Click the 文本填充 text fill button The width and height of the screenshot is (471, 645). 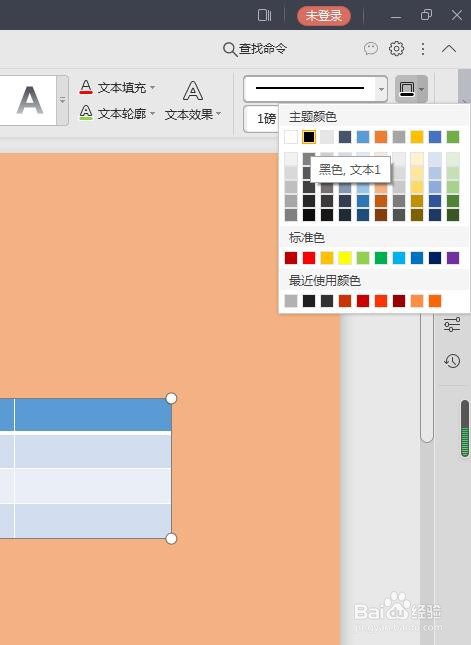click(x=113, y=87)
